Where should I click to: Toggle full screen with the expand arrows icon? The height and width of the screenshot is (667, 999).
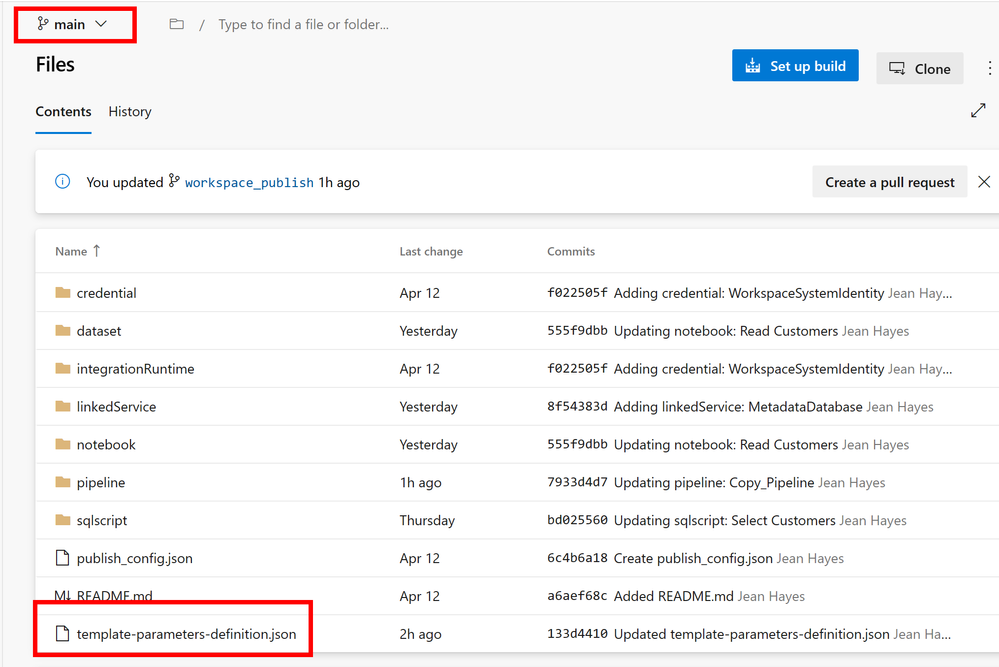pos(978,110)
